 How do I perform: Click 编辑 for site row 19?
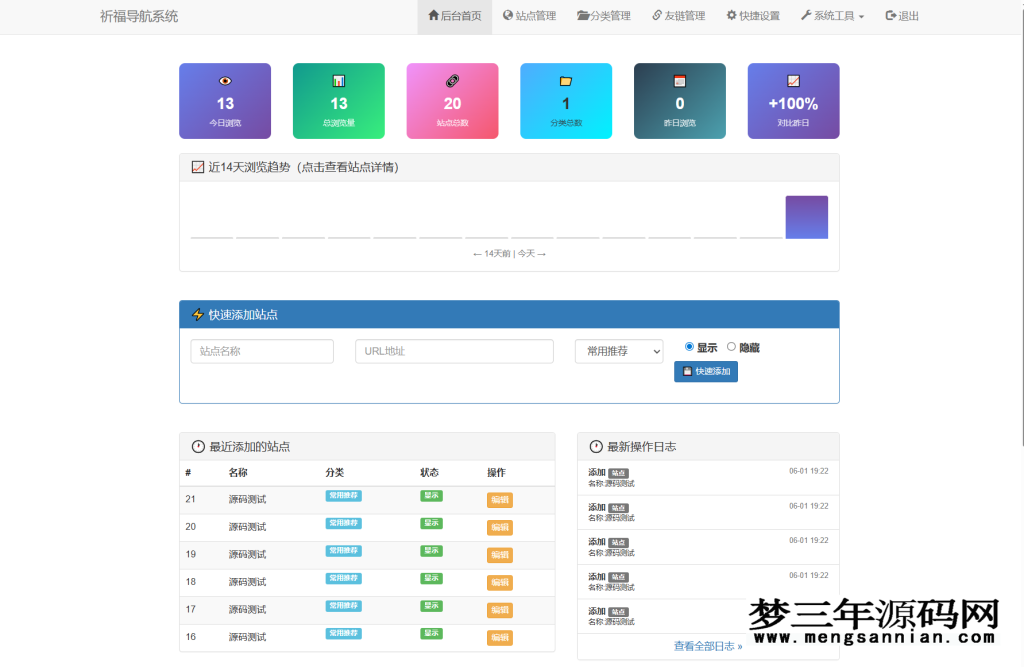tap(500, 555)
